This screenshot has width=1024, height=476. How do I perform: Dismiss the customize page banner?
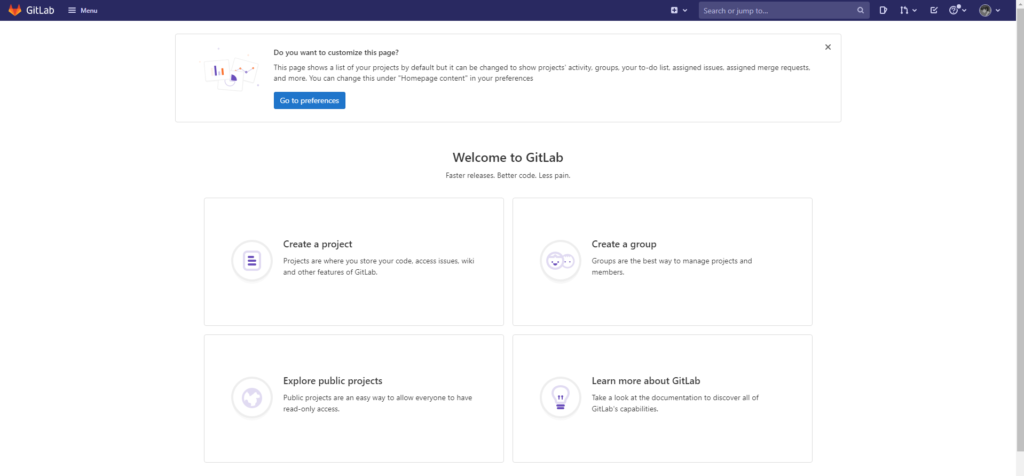[828, 46]
